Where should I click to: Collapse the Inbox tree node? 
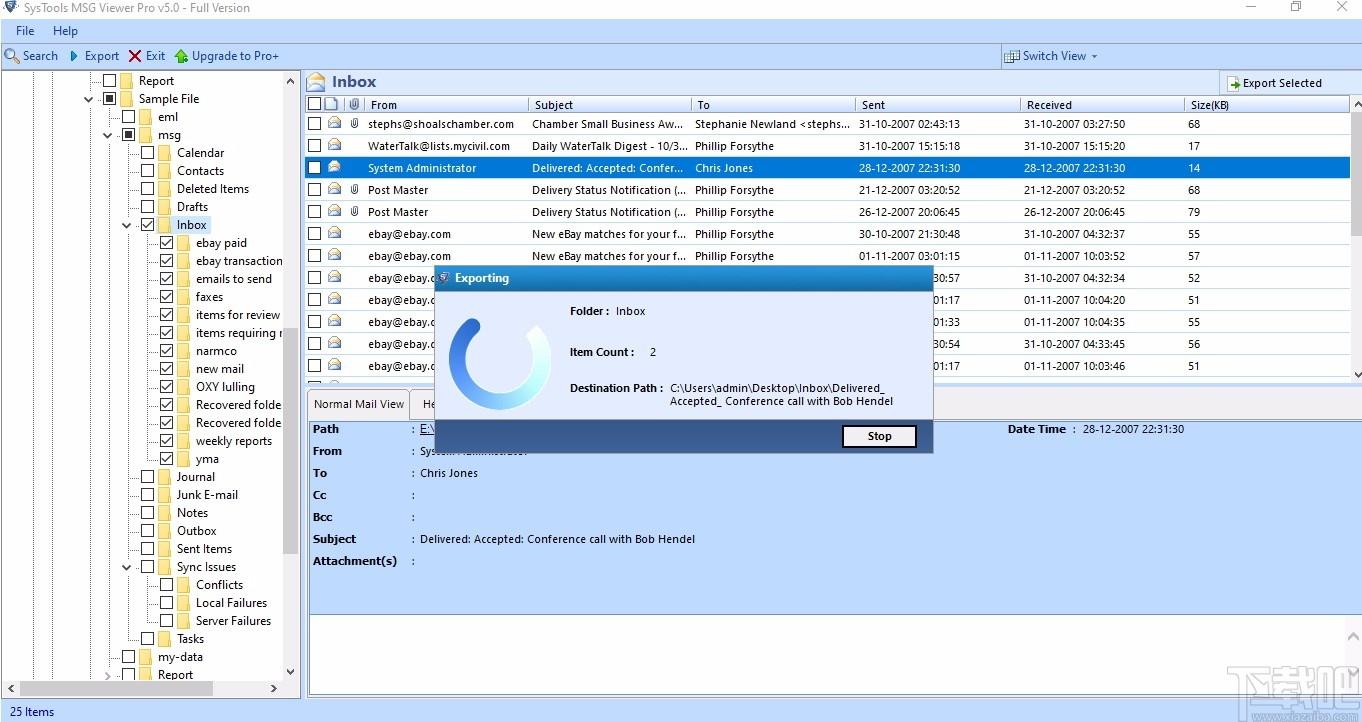(127, 225)
